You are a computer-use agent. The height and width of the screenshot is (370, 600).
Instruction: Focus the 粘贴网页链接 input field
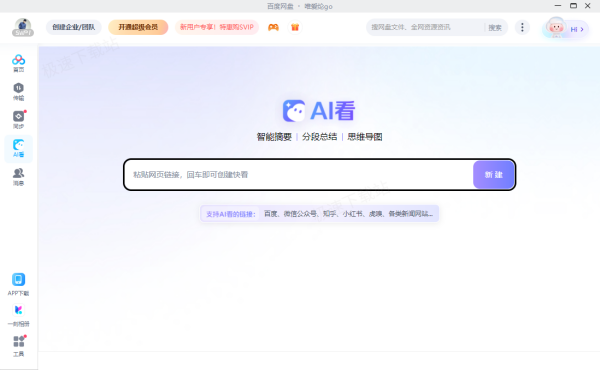(299, 175)
